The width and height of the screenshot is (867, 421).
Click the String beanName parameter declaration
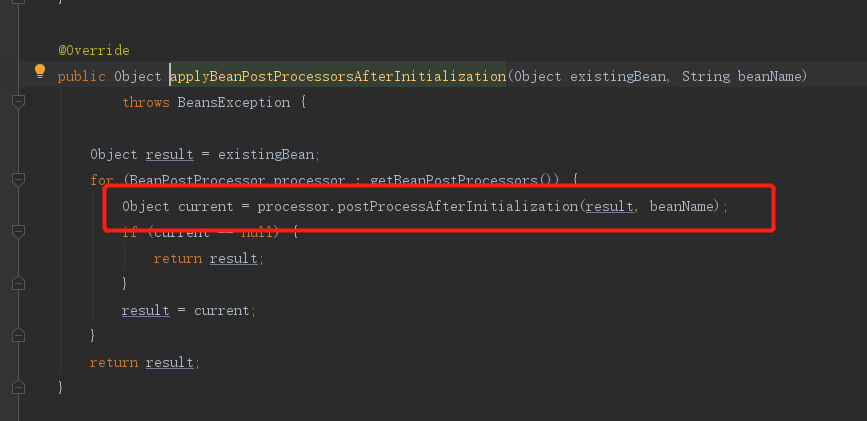(743, 76)
